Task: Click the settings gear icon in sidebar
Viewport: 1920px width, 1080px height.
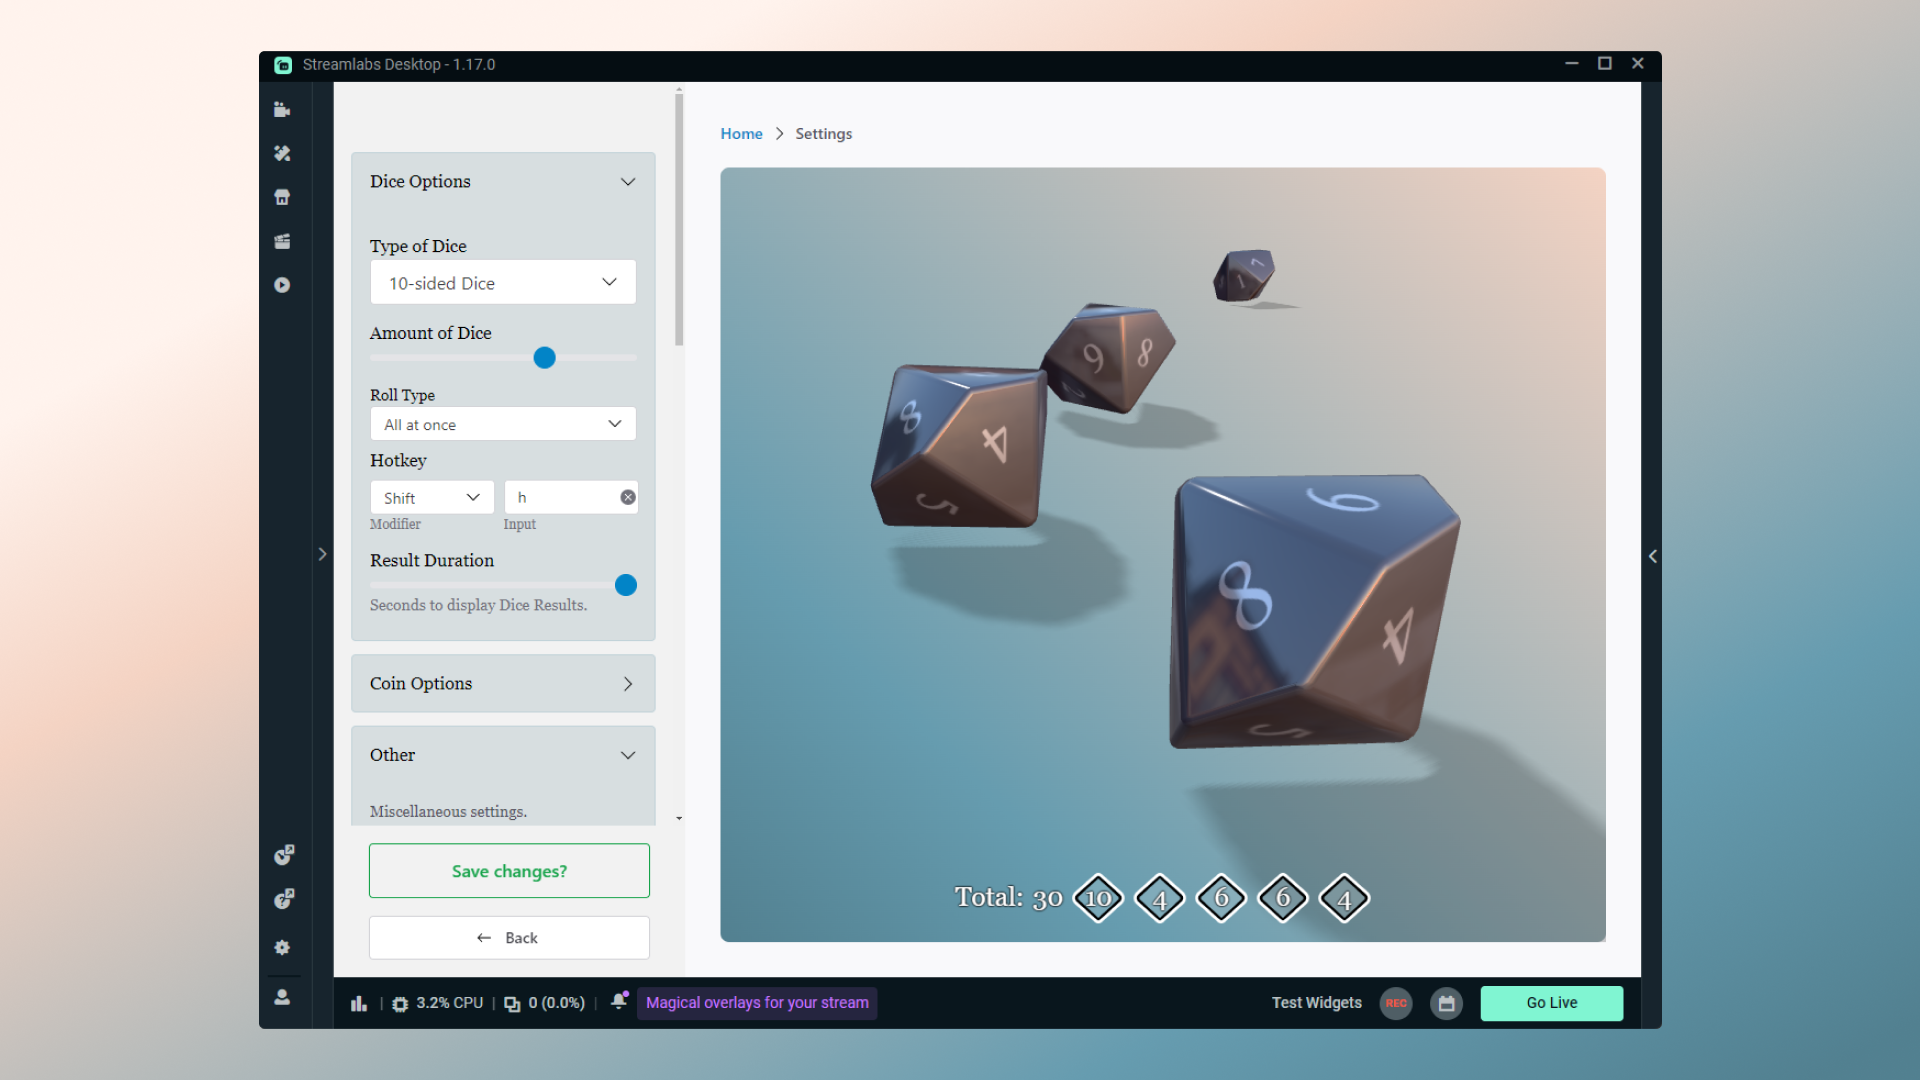Action: click(282, 947)
